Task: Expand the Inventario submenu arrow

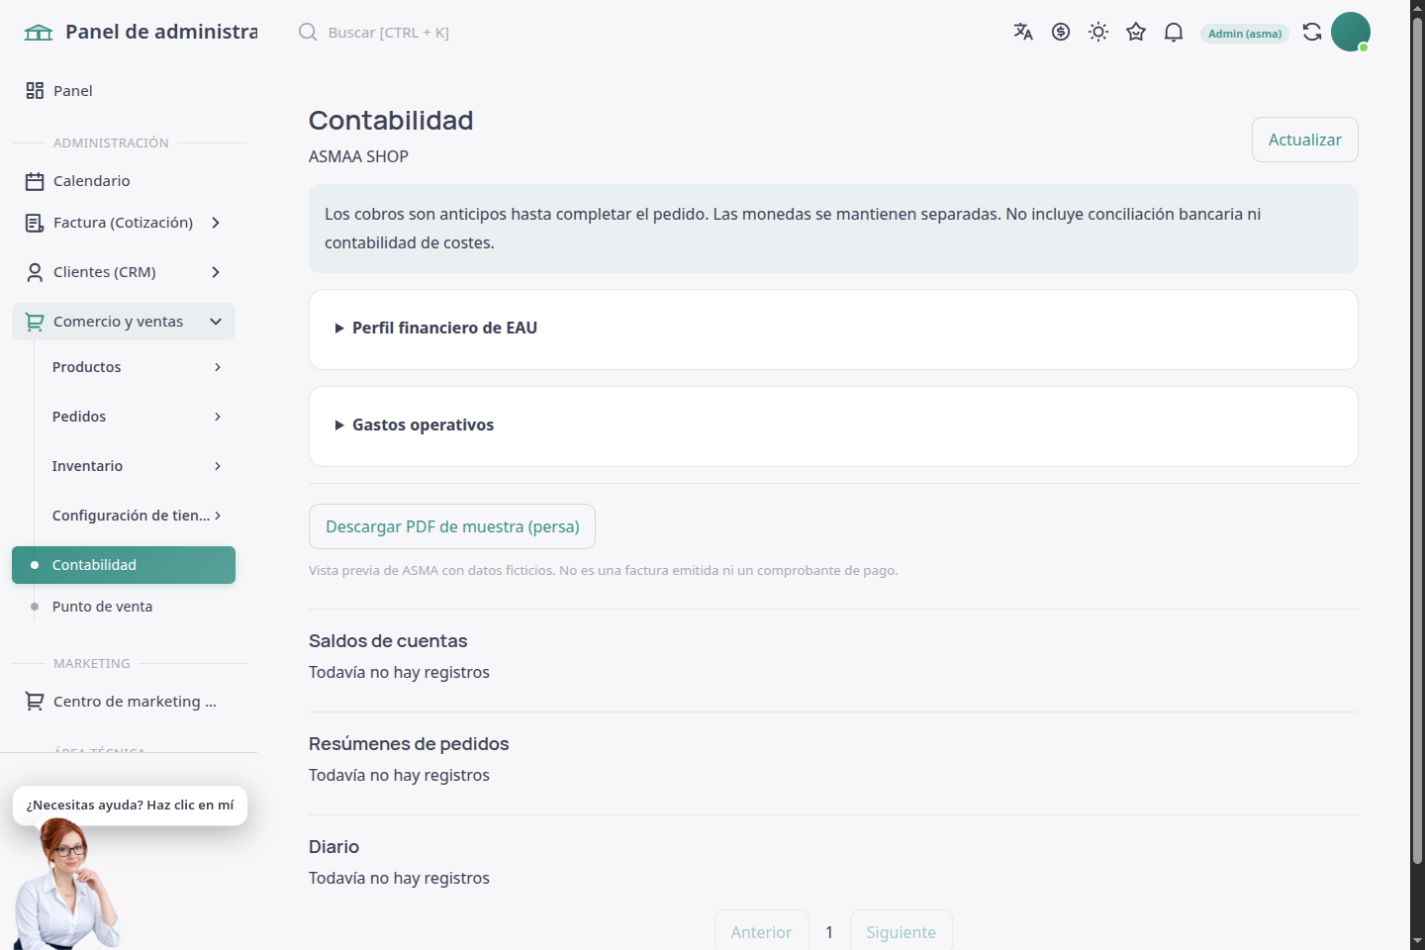Action: [x=217, y=466]
